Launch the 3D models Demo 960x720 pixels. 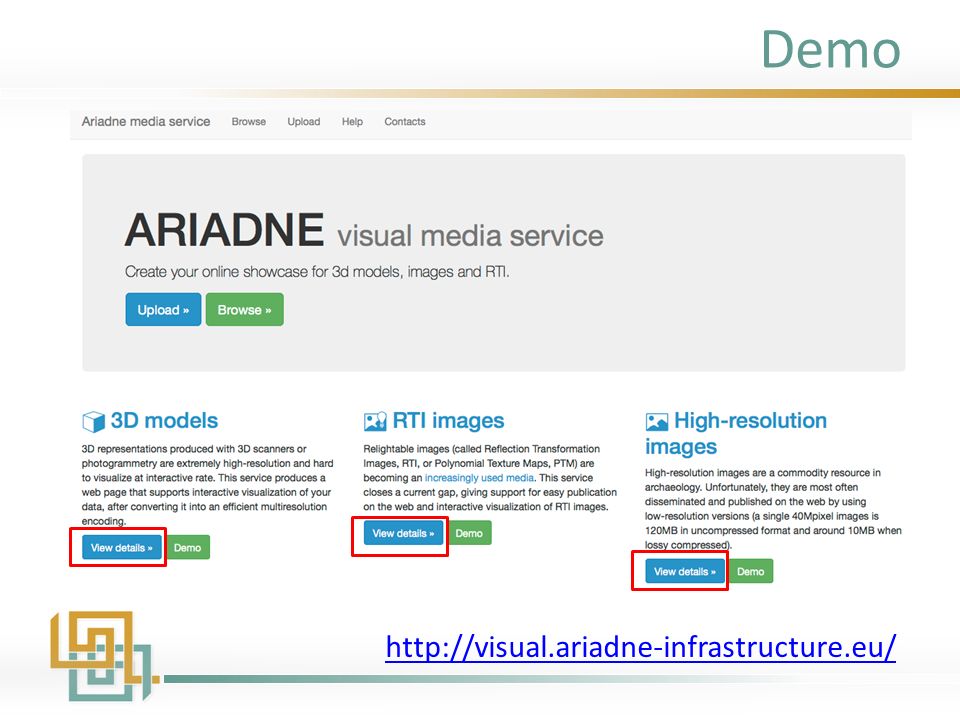(x=187, y=547)
